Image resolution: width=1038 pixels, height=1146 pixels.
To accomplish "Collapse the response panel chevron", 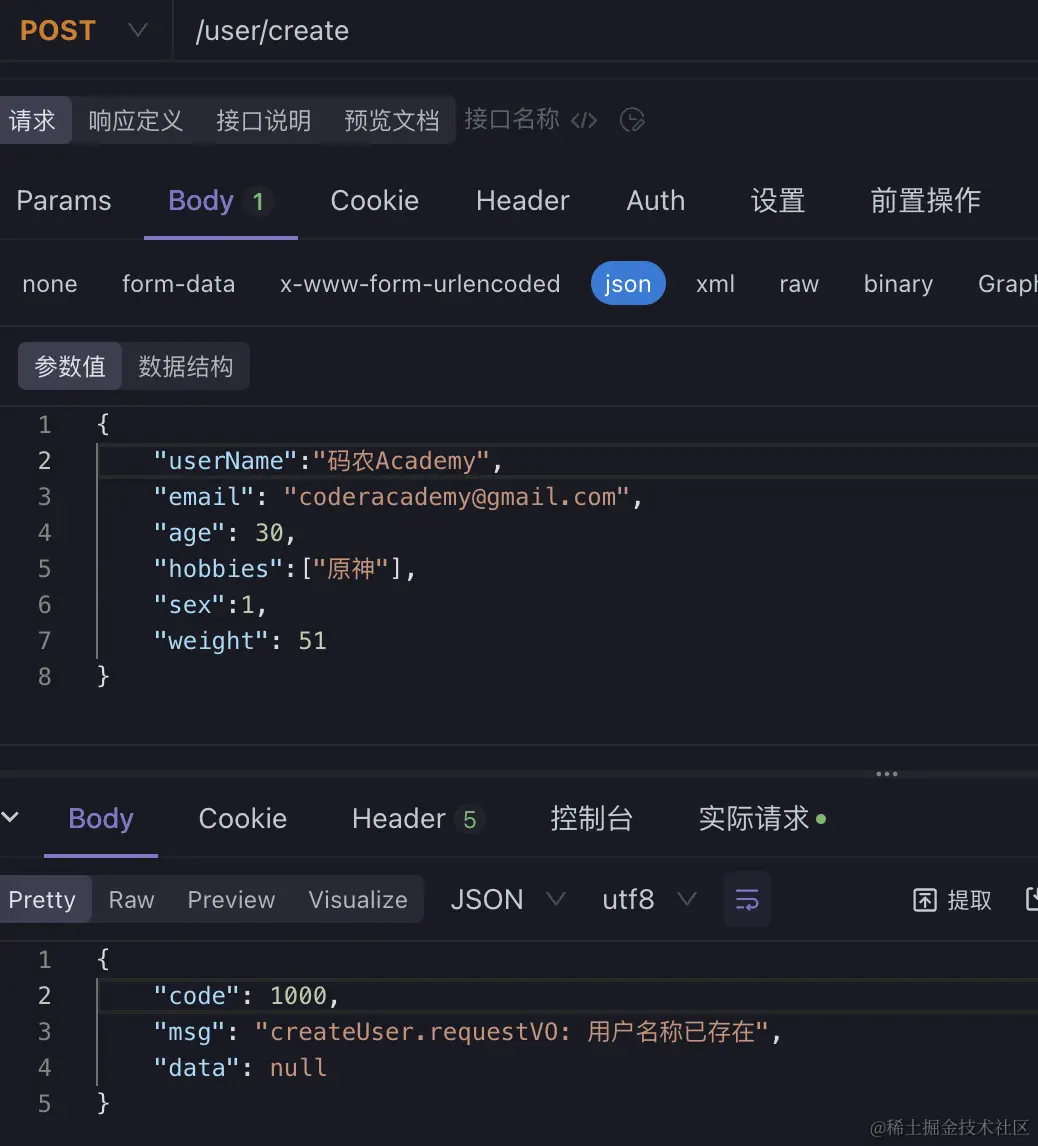I will pyautogui.click(x=10, y=817).
